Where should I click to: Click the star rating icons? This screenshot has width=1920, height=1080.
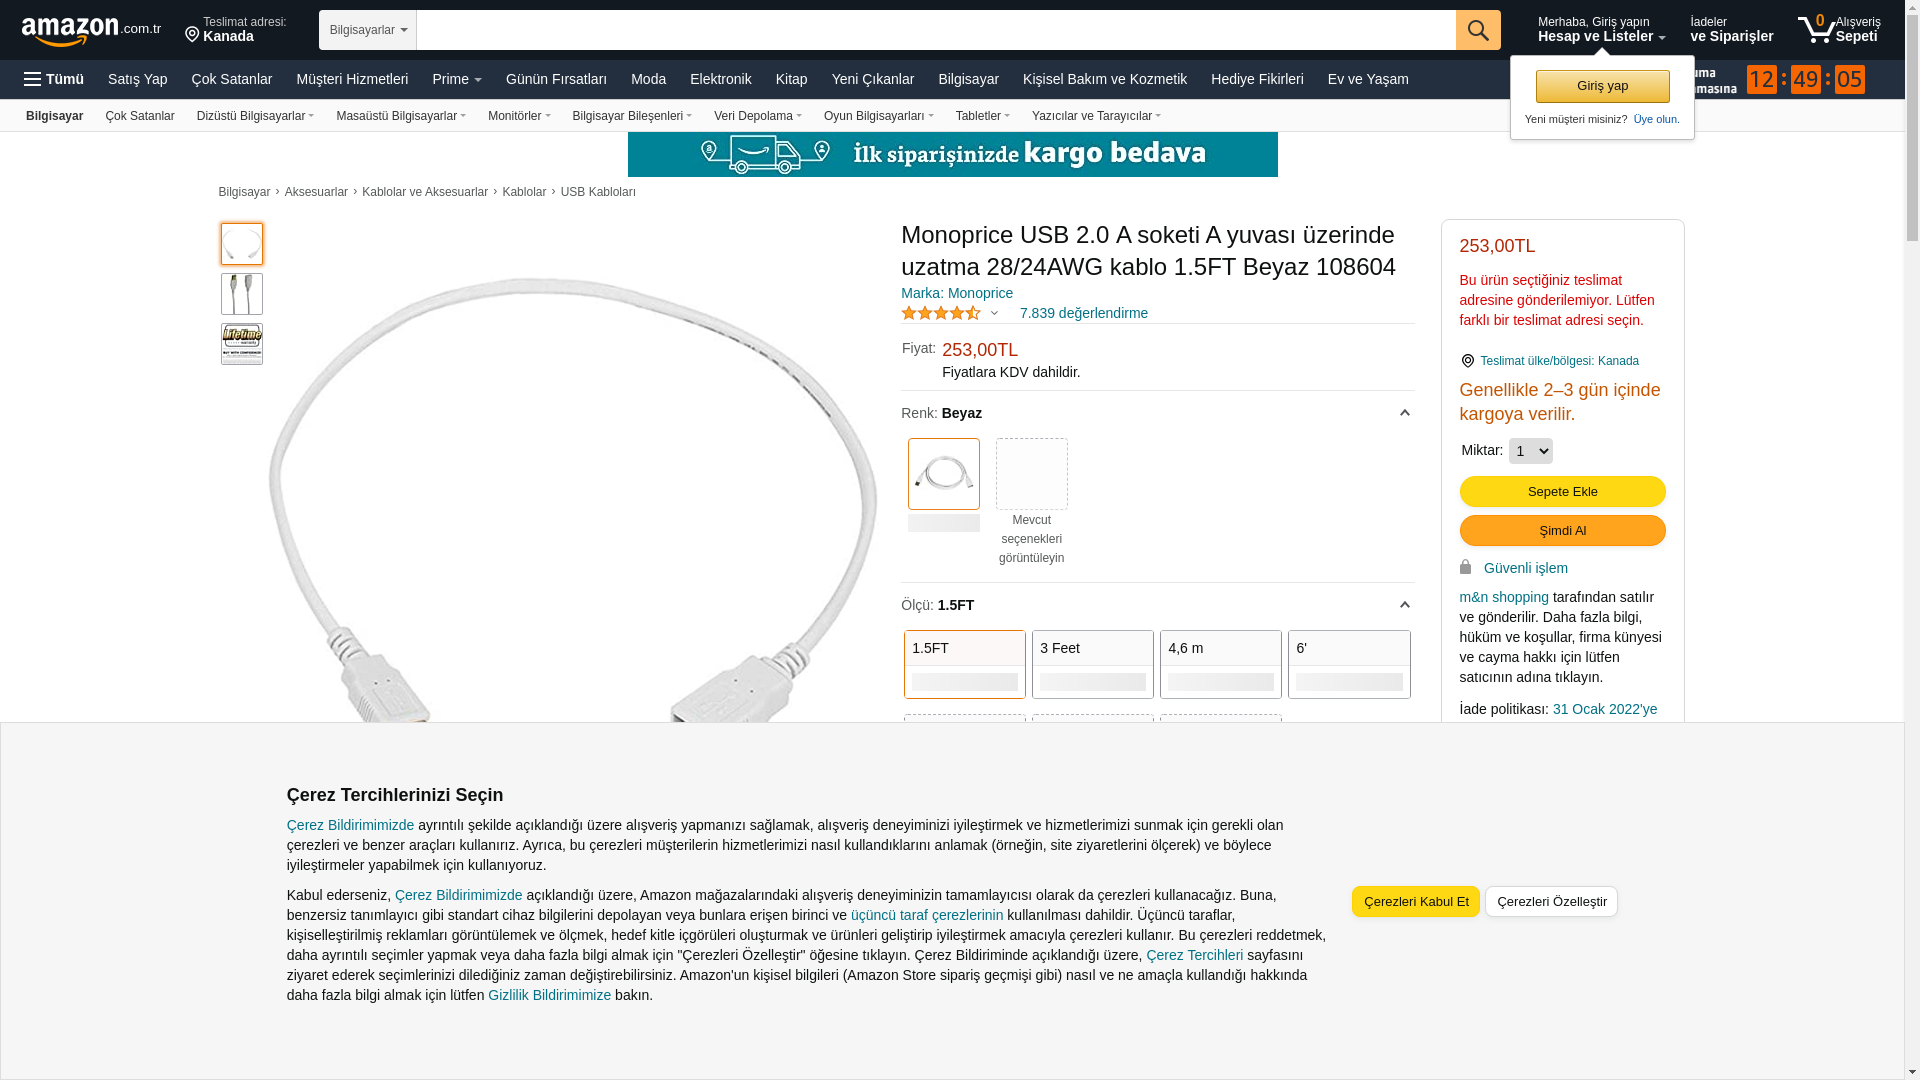[x=941, y=313]
